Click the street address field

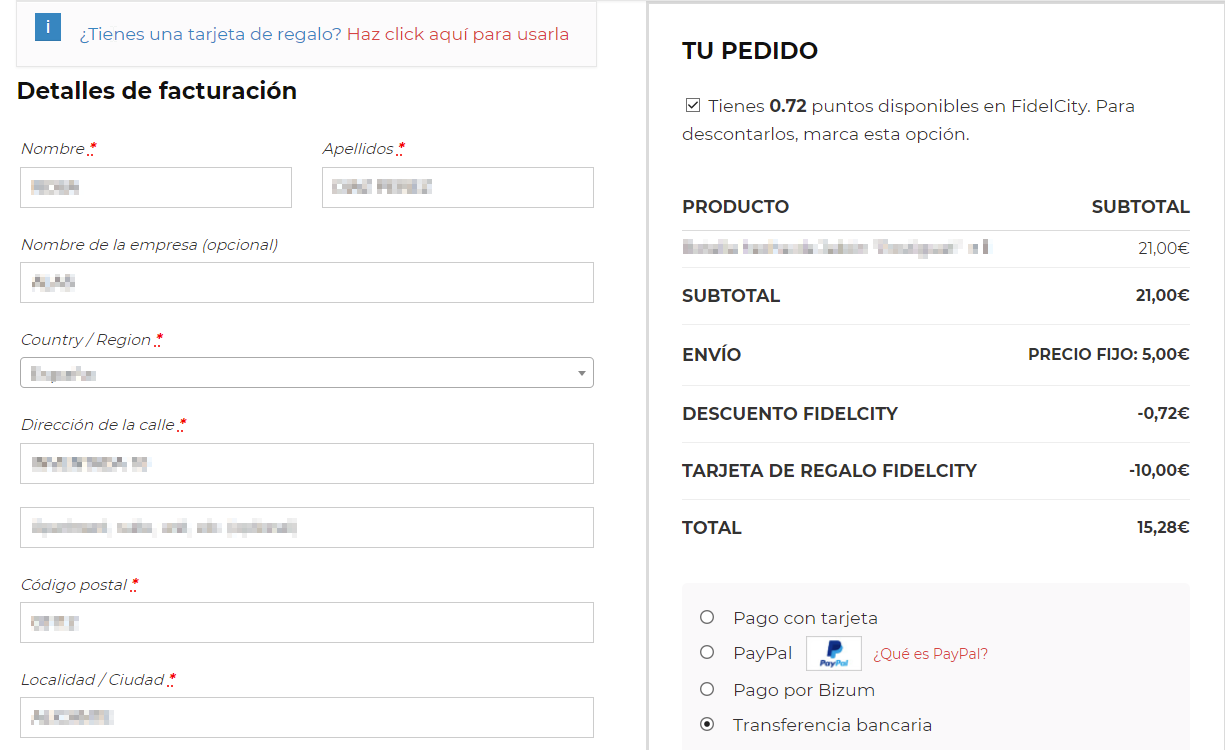pyautogui.click(x=306, y=463)
